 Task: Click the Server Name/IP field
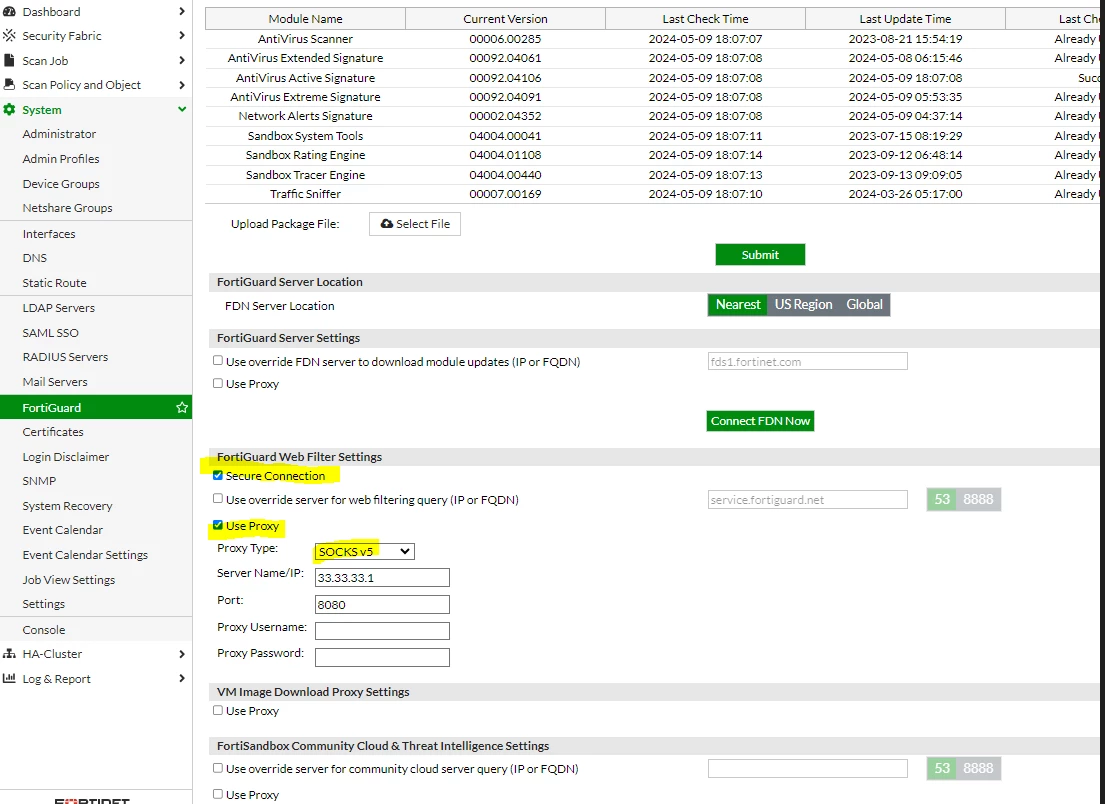[382, 578]
